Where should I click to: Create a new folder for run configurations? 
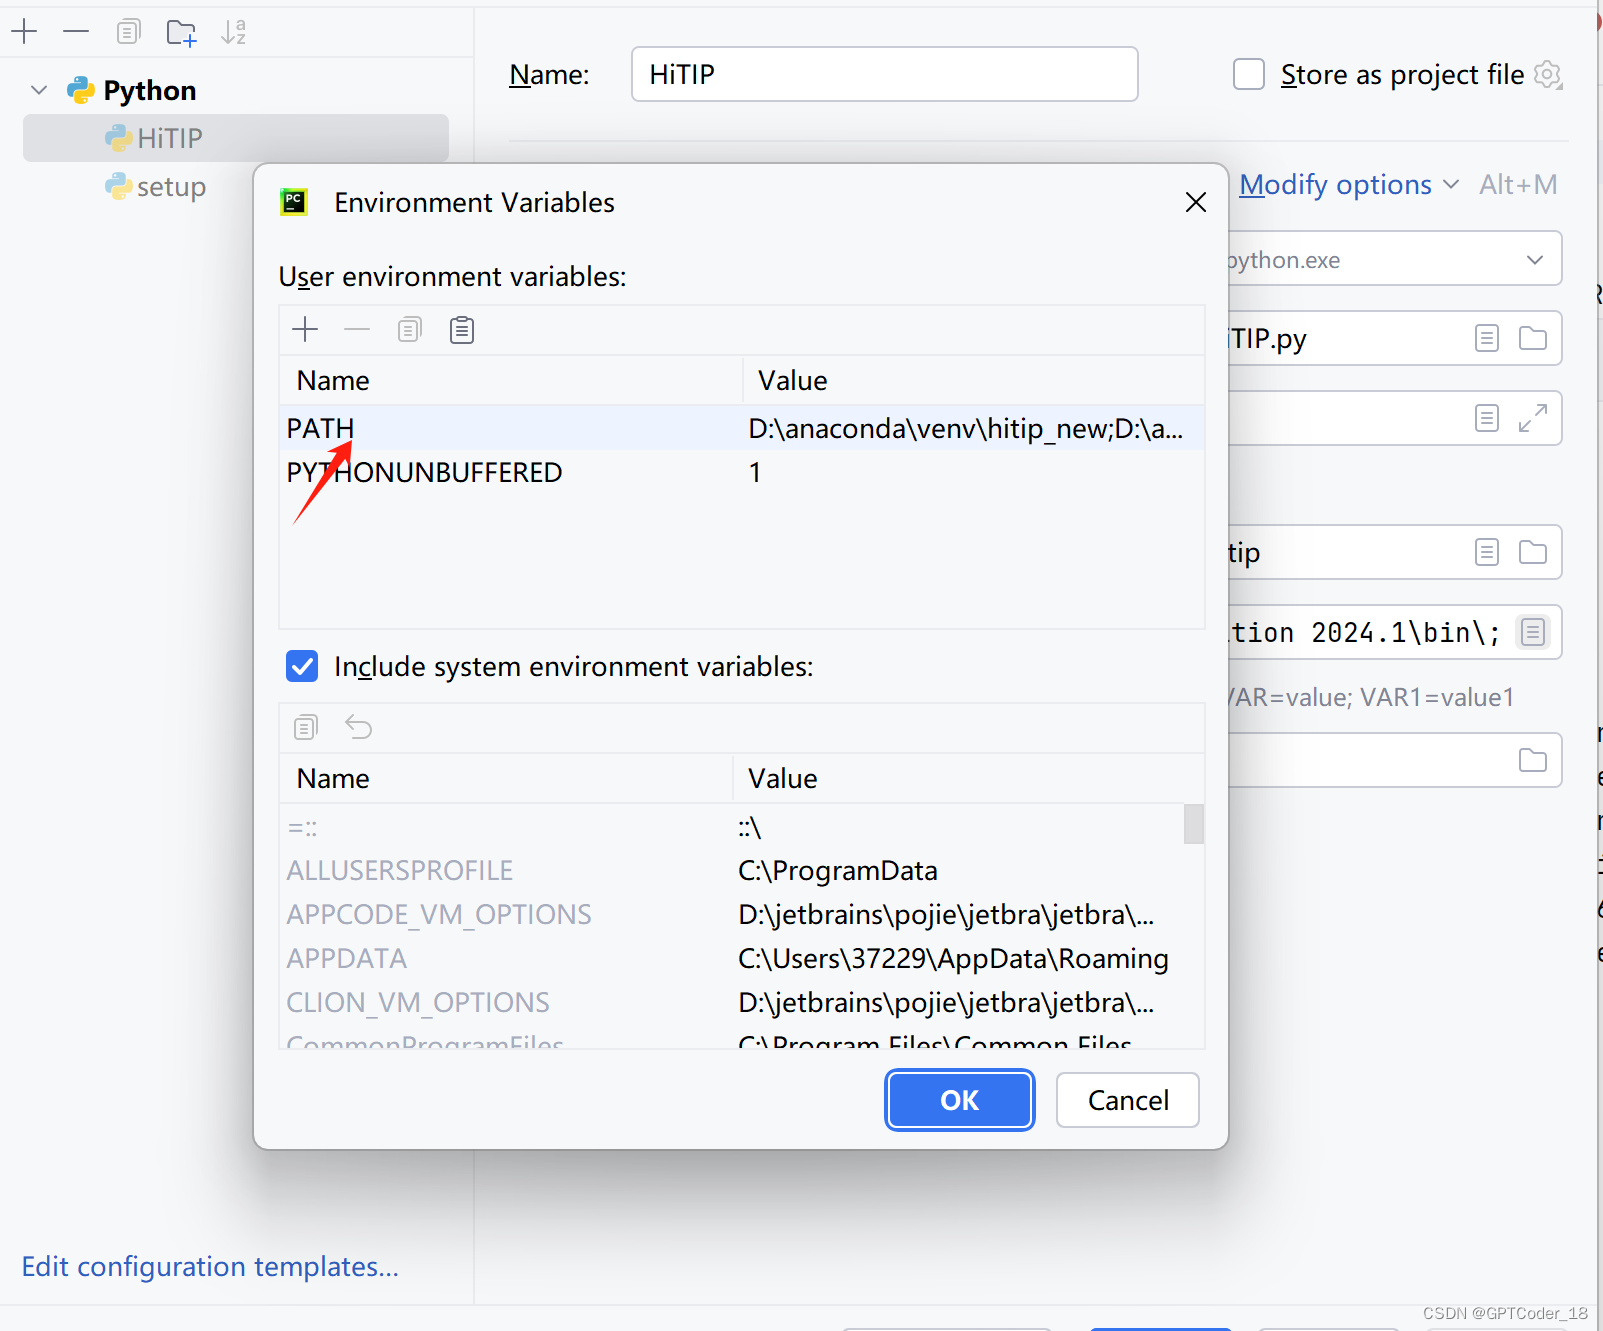[x=181, y=31]
